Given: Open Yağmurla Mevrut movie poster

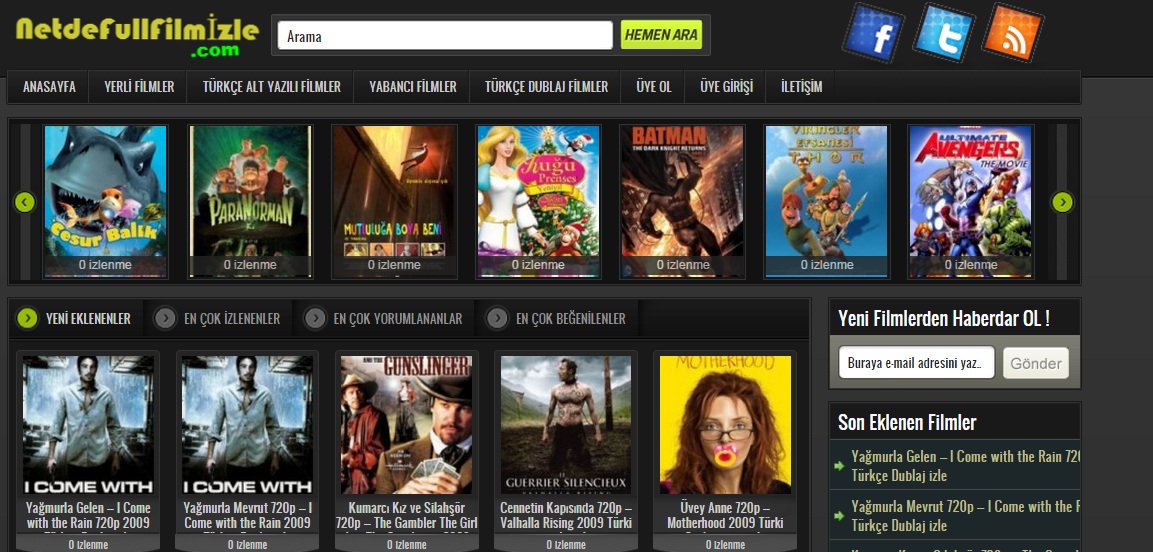Looking at the screenshot, I should tap(247, 425).
